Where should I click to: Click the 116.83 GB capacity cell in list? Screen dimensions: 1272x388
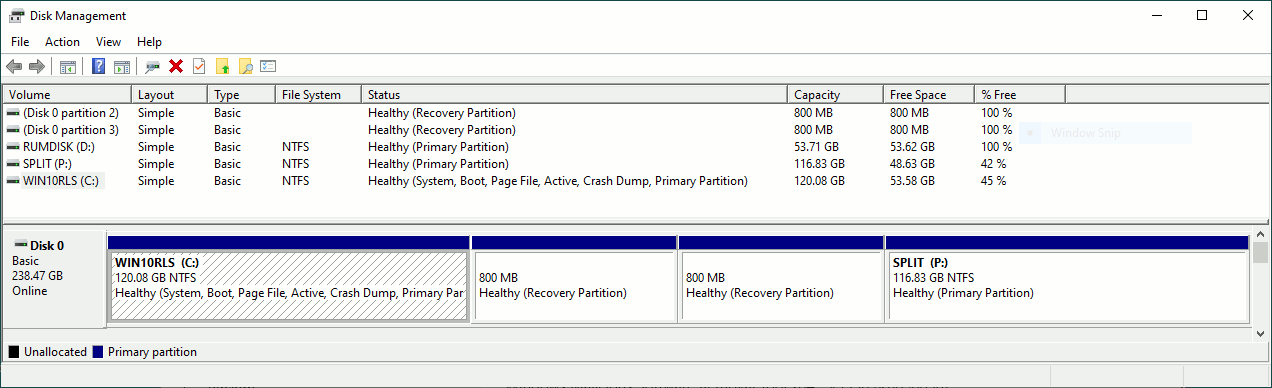click(820, 164)
